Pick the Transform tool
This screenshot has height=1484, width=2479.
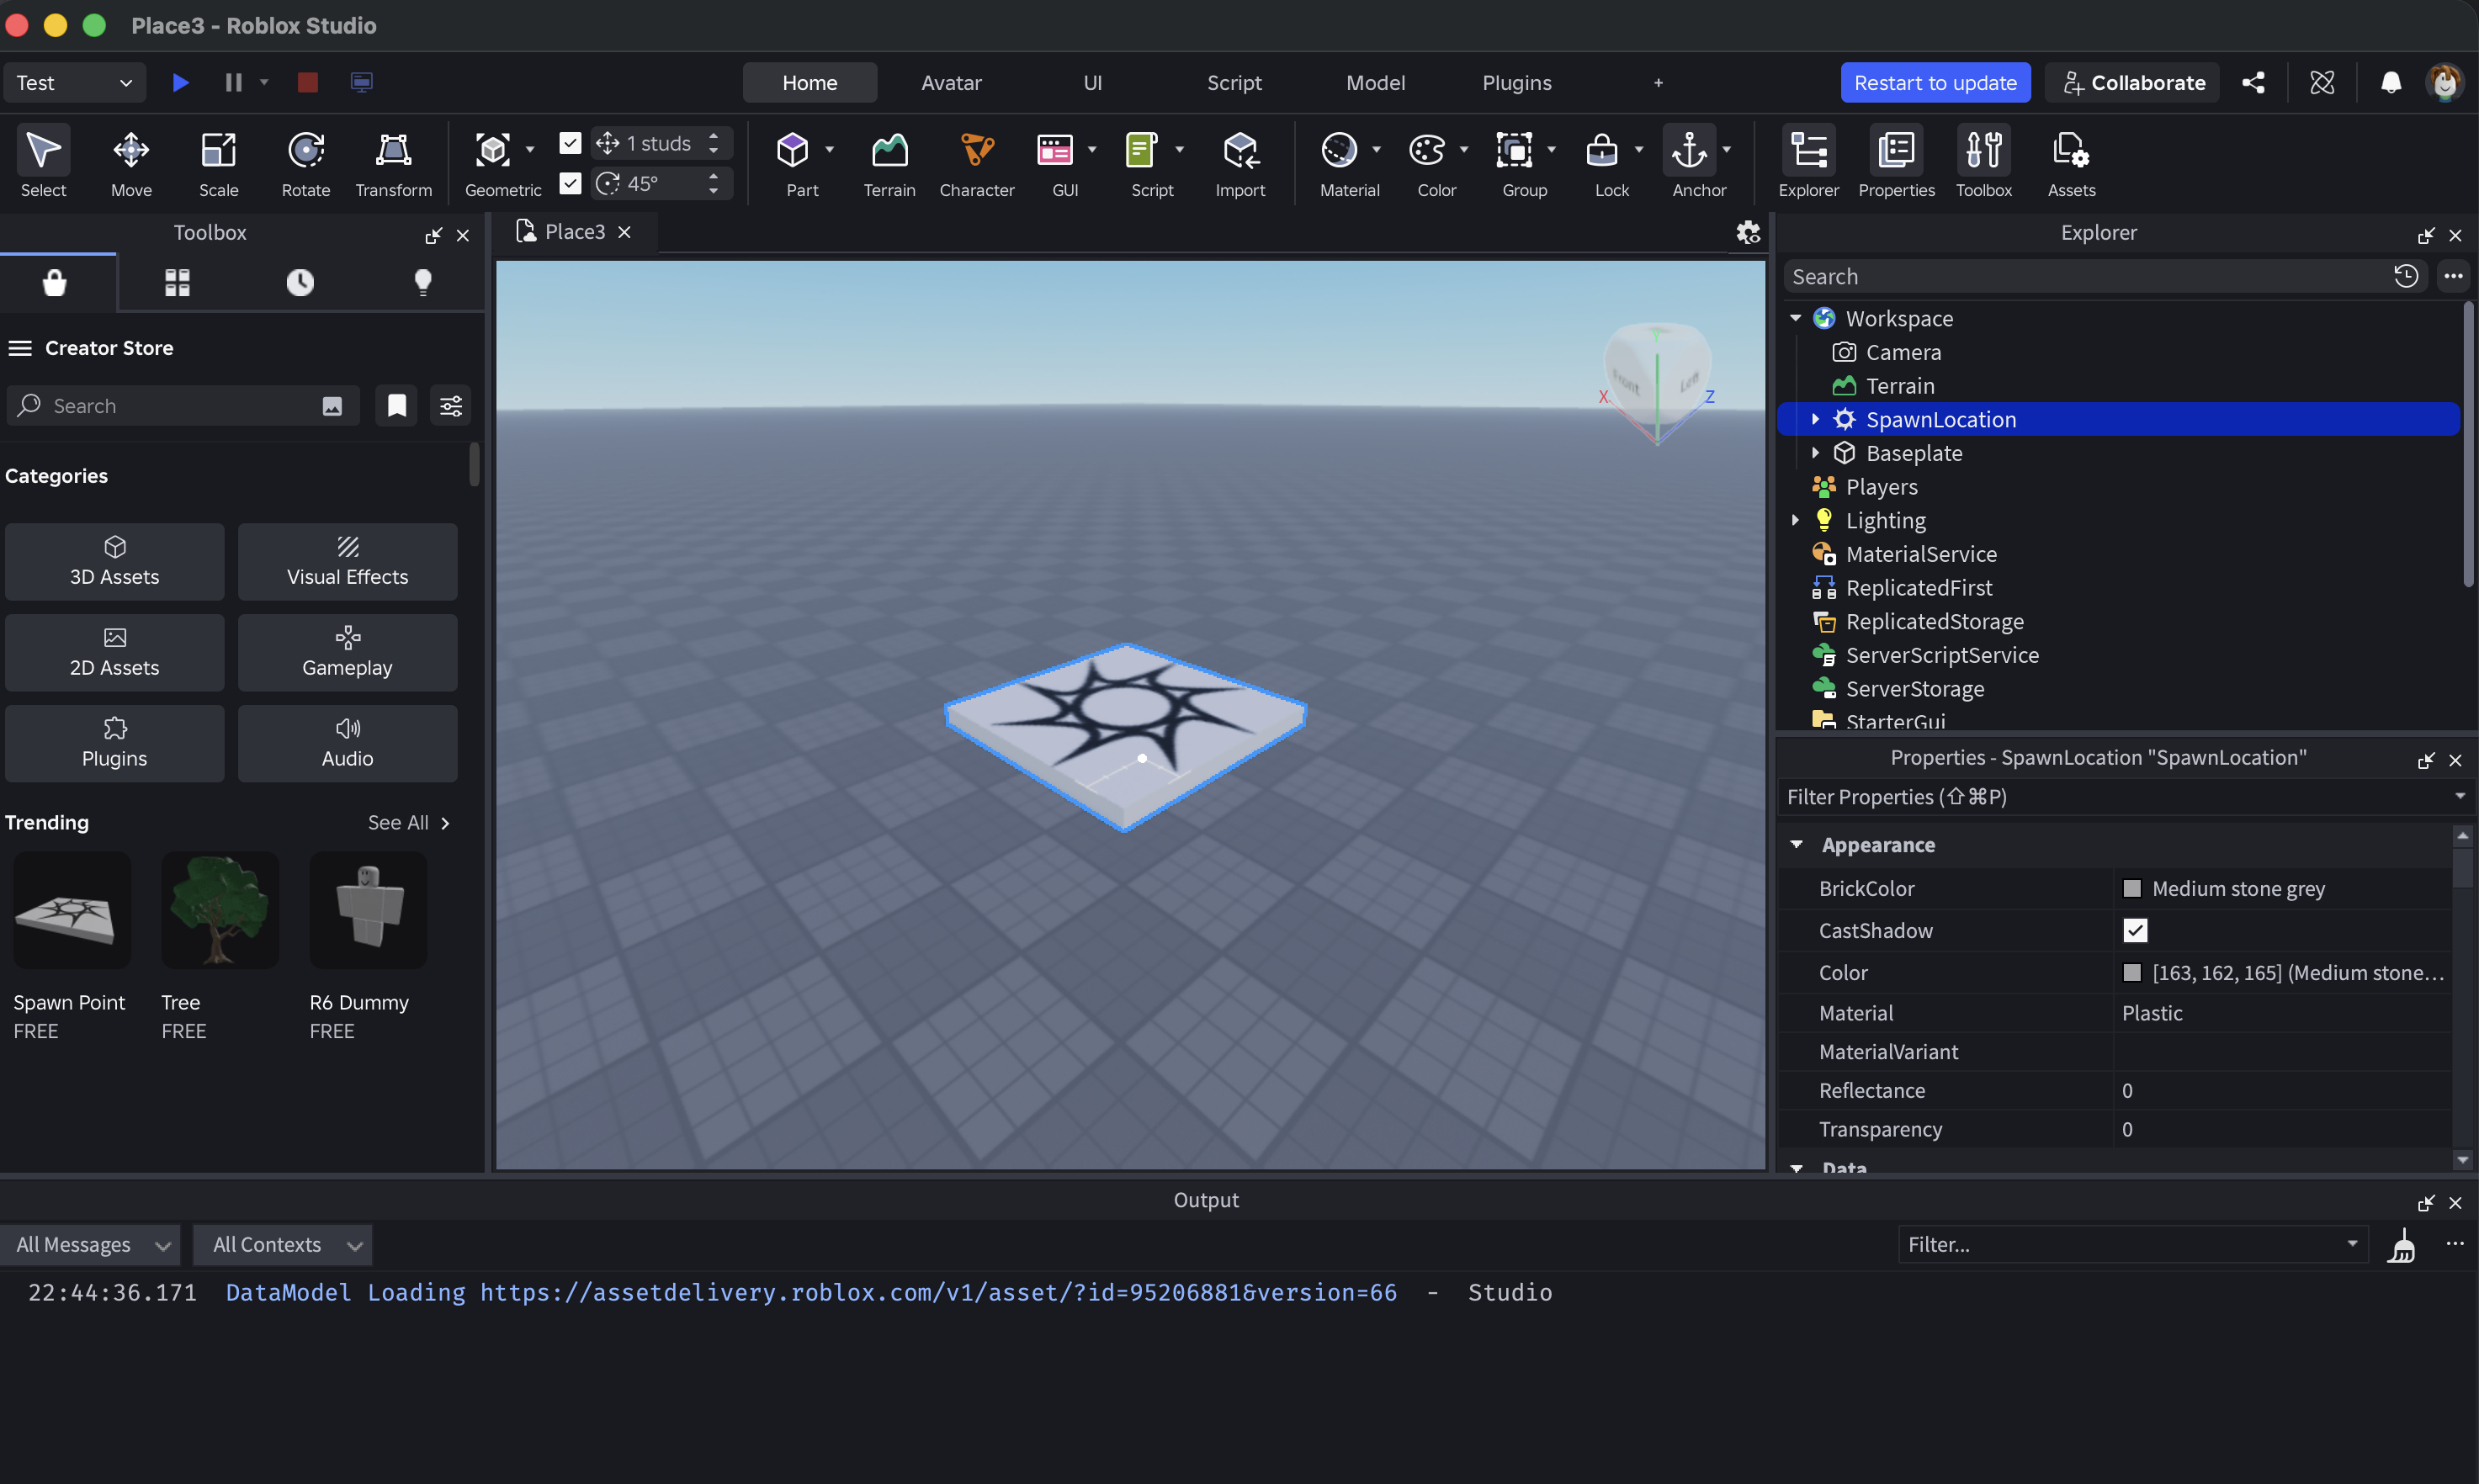[393, 162]
